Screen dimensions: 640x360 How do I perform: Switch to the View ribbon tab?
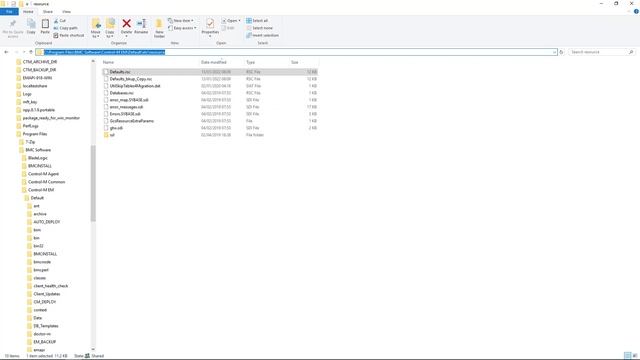67,11
